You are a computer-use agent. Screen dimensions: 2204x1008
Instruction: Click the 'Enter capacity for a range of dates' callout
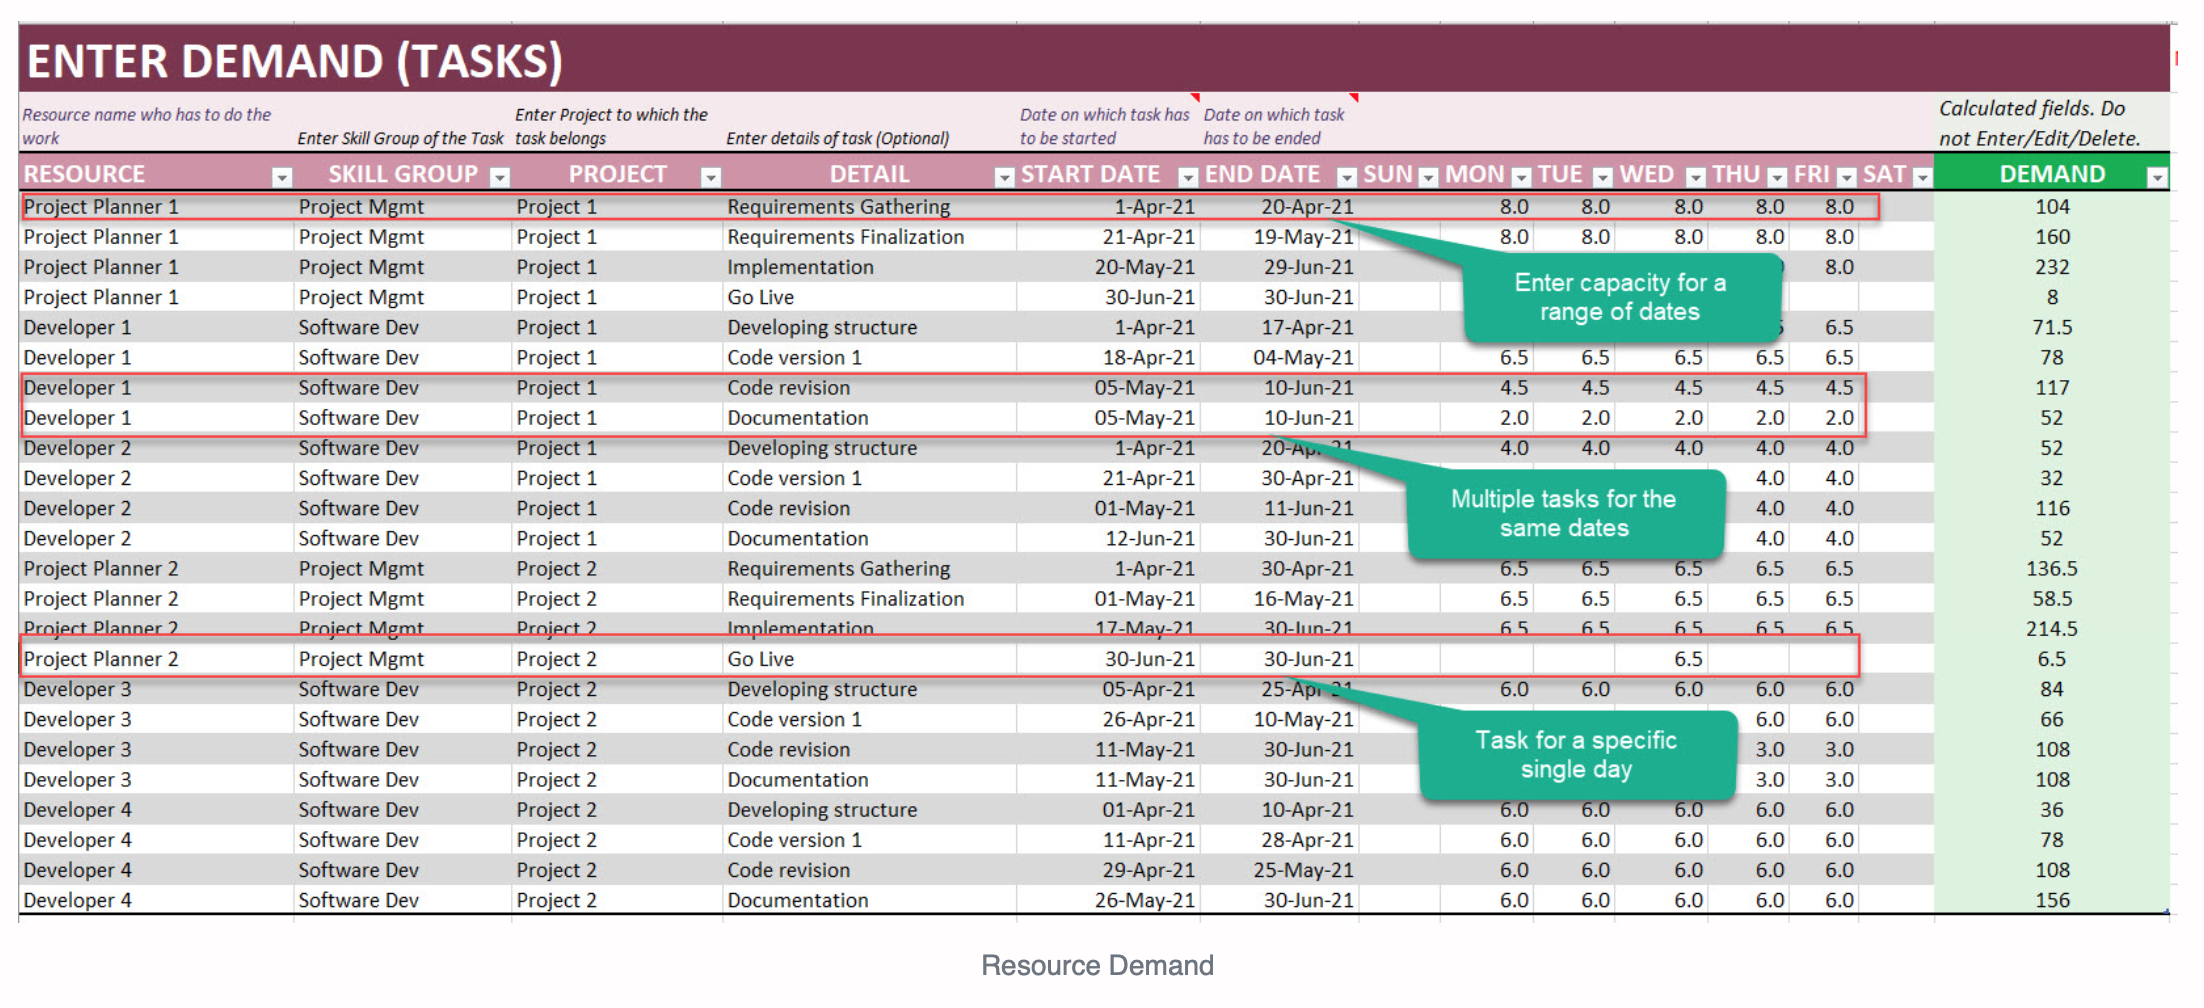1620,297
